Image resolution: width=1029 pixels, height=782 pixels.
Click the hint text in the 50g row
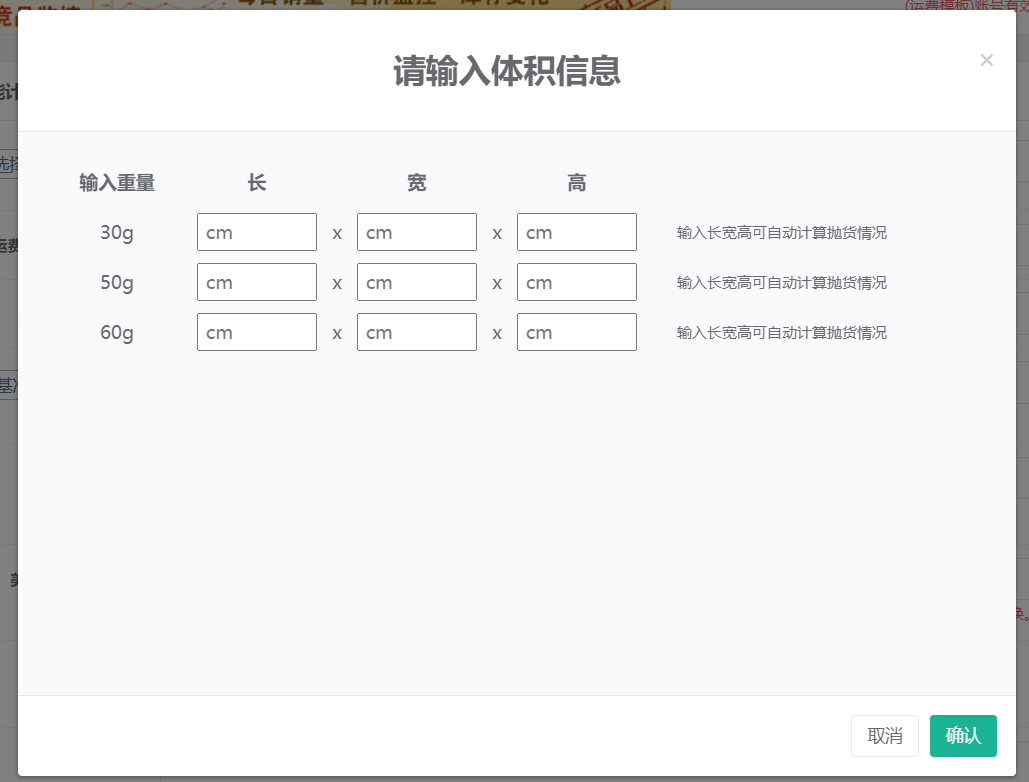782,283
